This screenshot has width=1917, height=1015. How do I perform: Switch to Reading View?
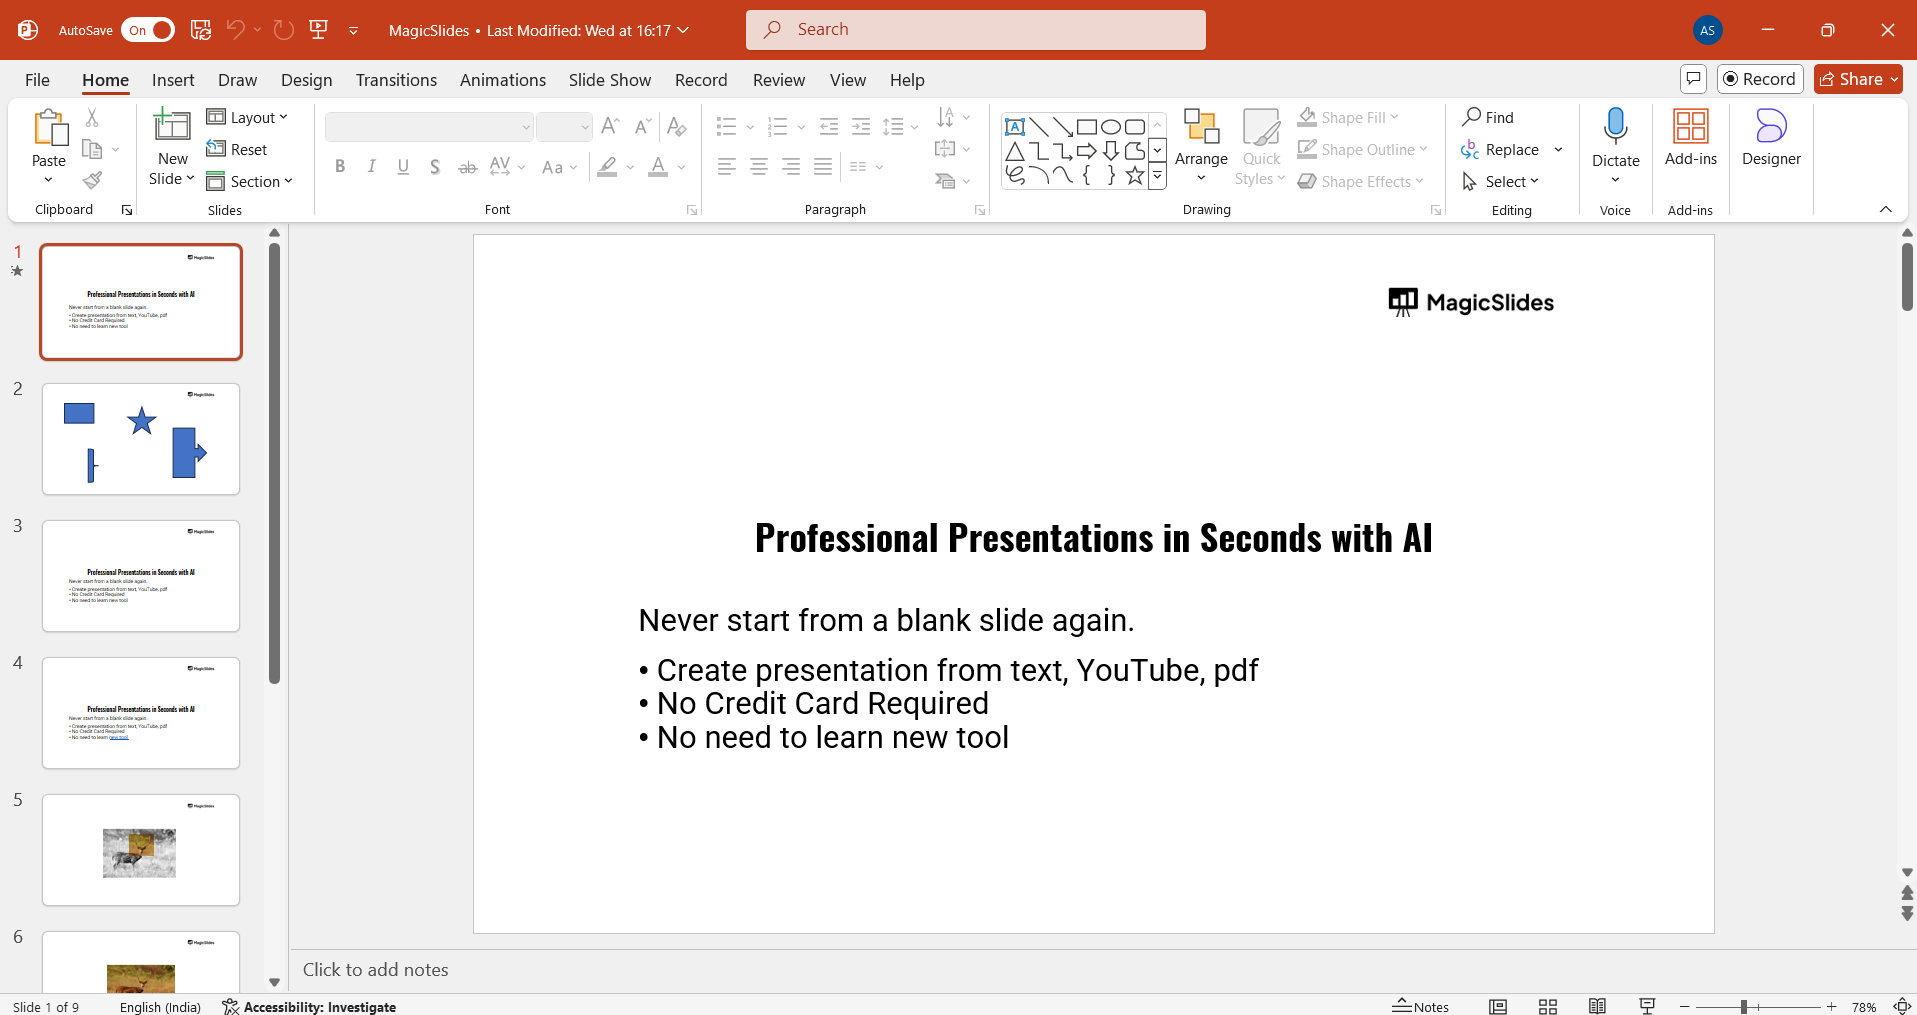coord(1598,1006)
